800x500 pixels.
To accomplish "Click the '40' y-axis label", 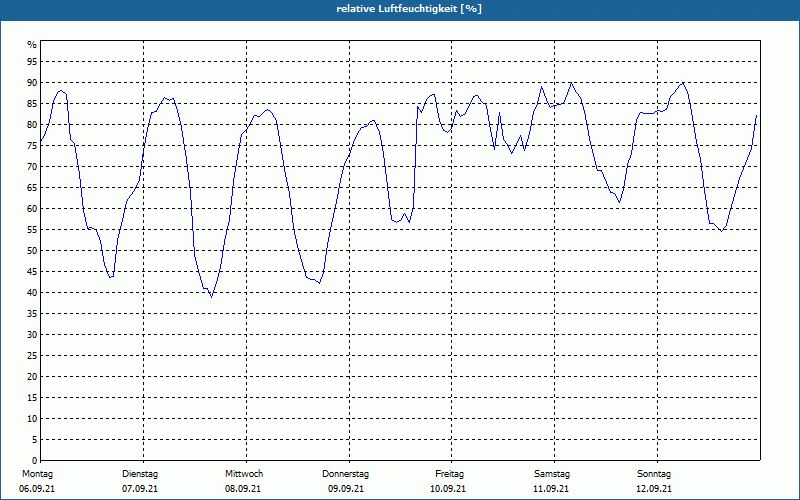I will pos(32,292).
